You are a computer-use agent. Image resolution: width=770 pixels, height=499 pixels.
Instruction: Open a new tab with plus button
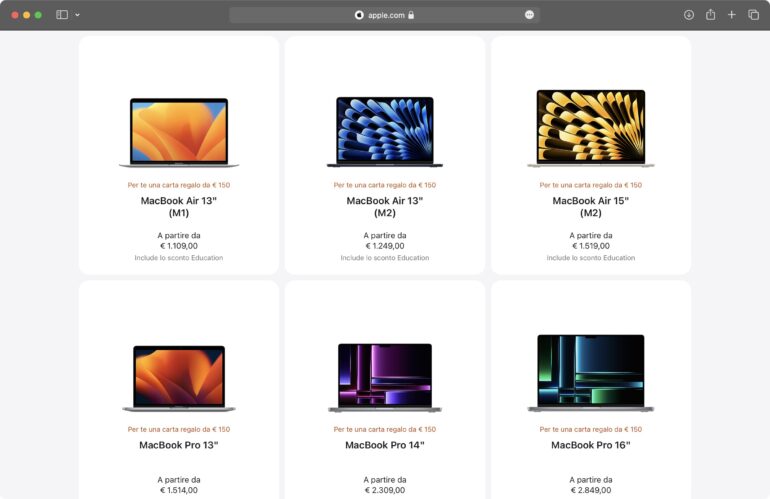tap(732, 15)
